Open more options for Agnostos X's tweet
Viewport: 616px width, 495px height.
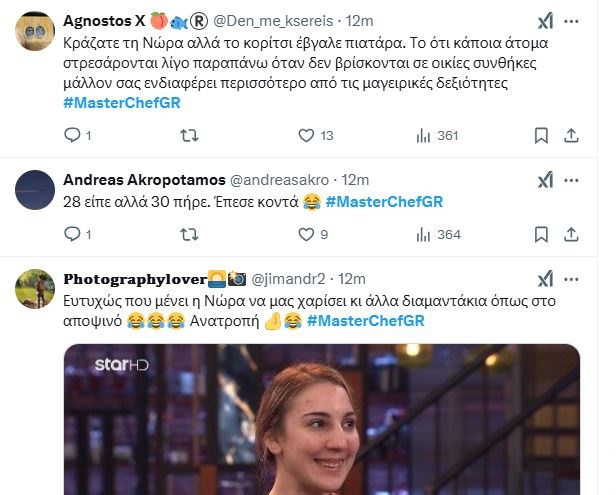point(571,21)
